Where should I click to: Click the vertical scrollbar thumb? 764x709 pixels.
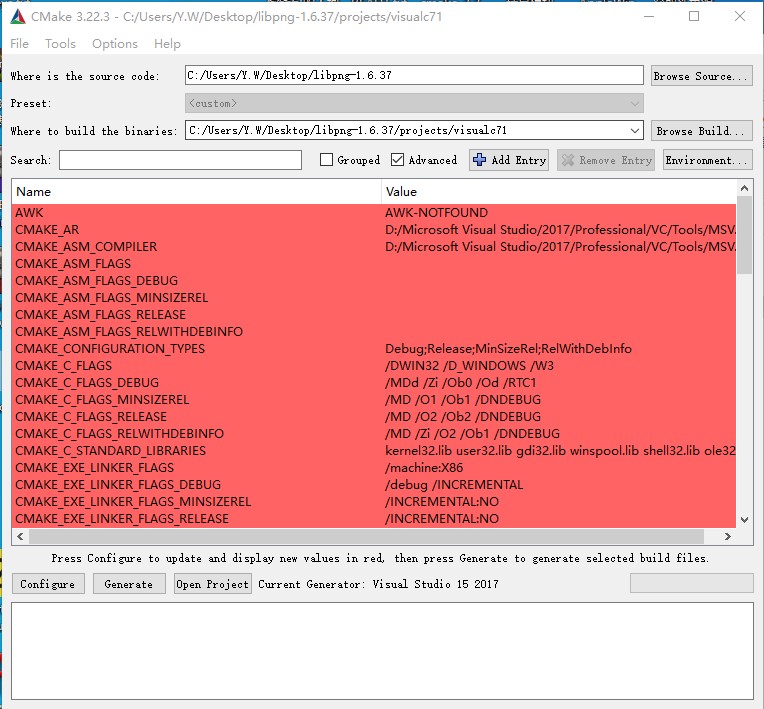click(745, 235)
